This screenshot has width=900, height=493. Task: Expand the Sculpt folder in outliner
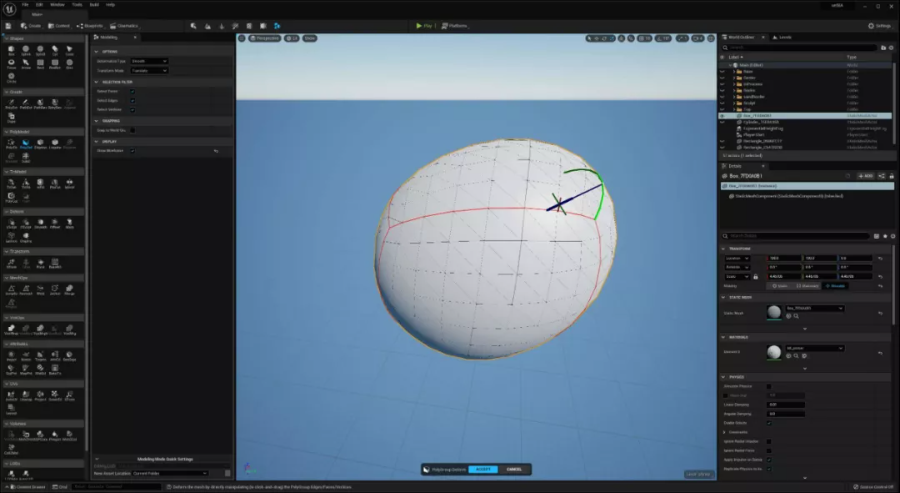735,103
